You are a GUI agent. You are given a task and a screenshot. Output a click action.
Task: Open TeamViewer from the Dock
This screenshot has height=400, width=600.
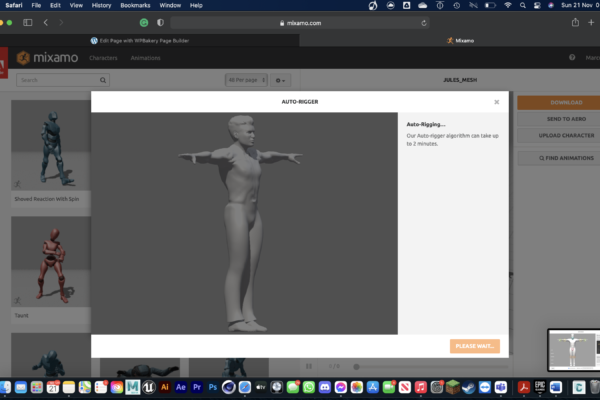point(484,387)
